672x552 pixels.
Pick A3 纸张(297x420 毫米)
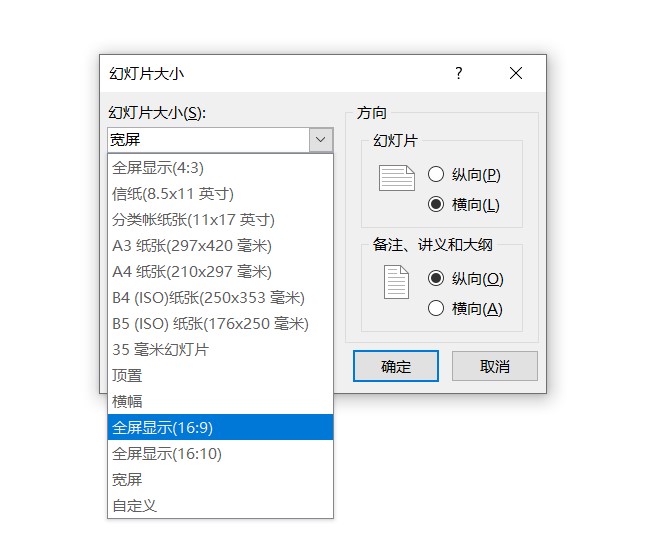point(220,246)
